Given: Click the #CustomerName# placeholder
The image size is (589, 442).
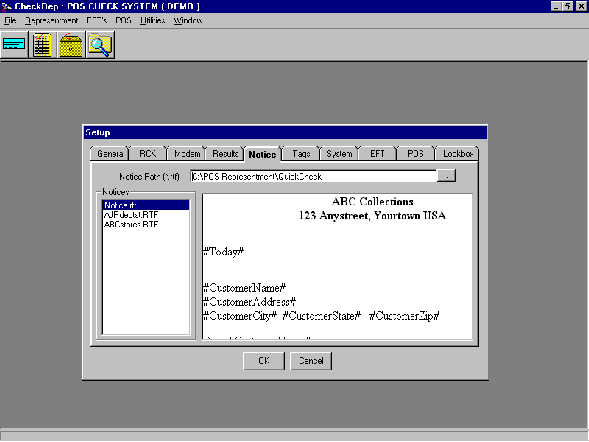Looking at the screenshot, I should [x=245, y=288].
